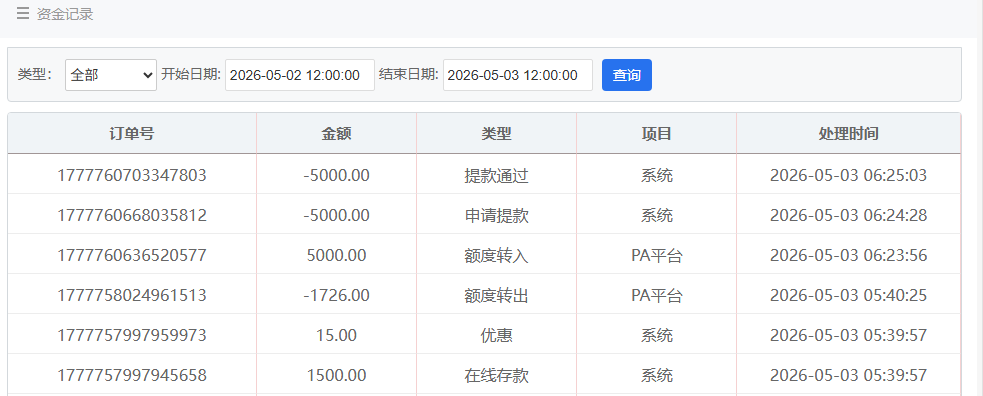Click the 在线存款 type cell
The width and height of the screenshot is (983, 396).
(x=497, y=375)
